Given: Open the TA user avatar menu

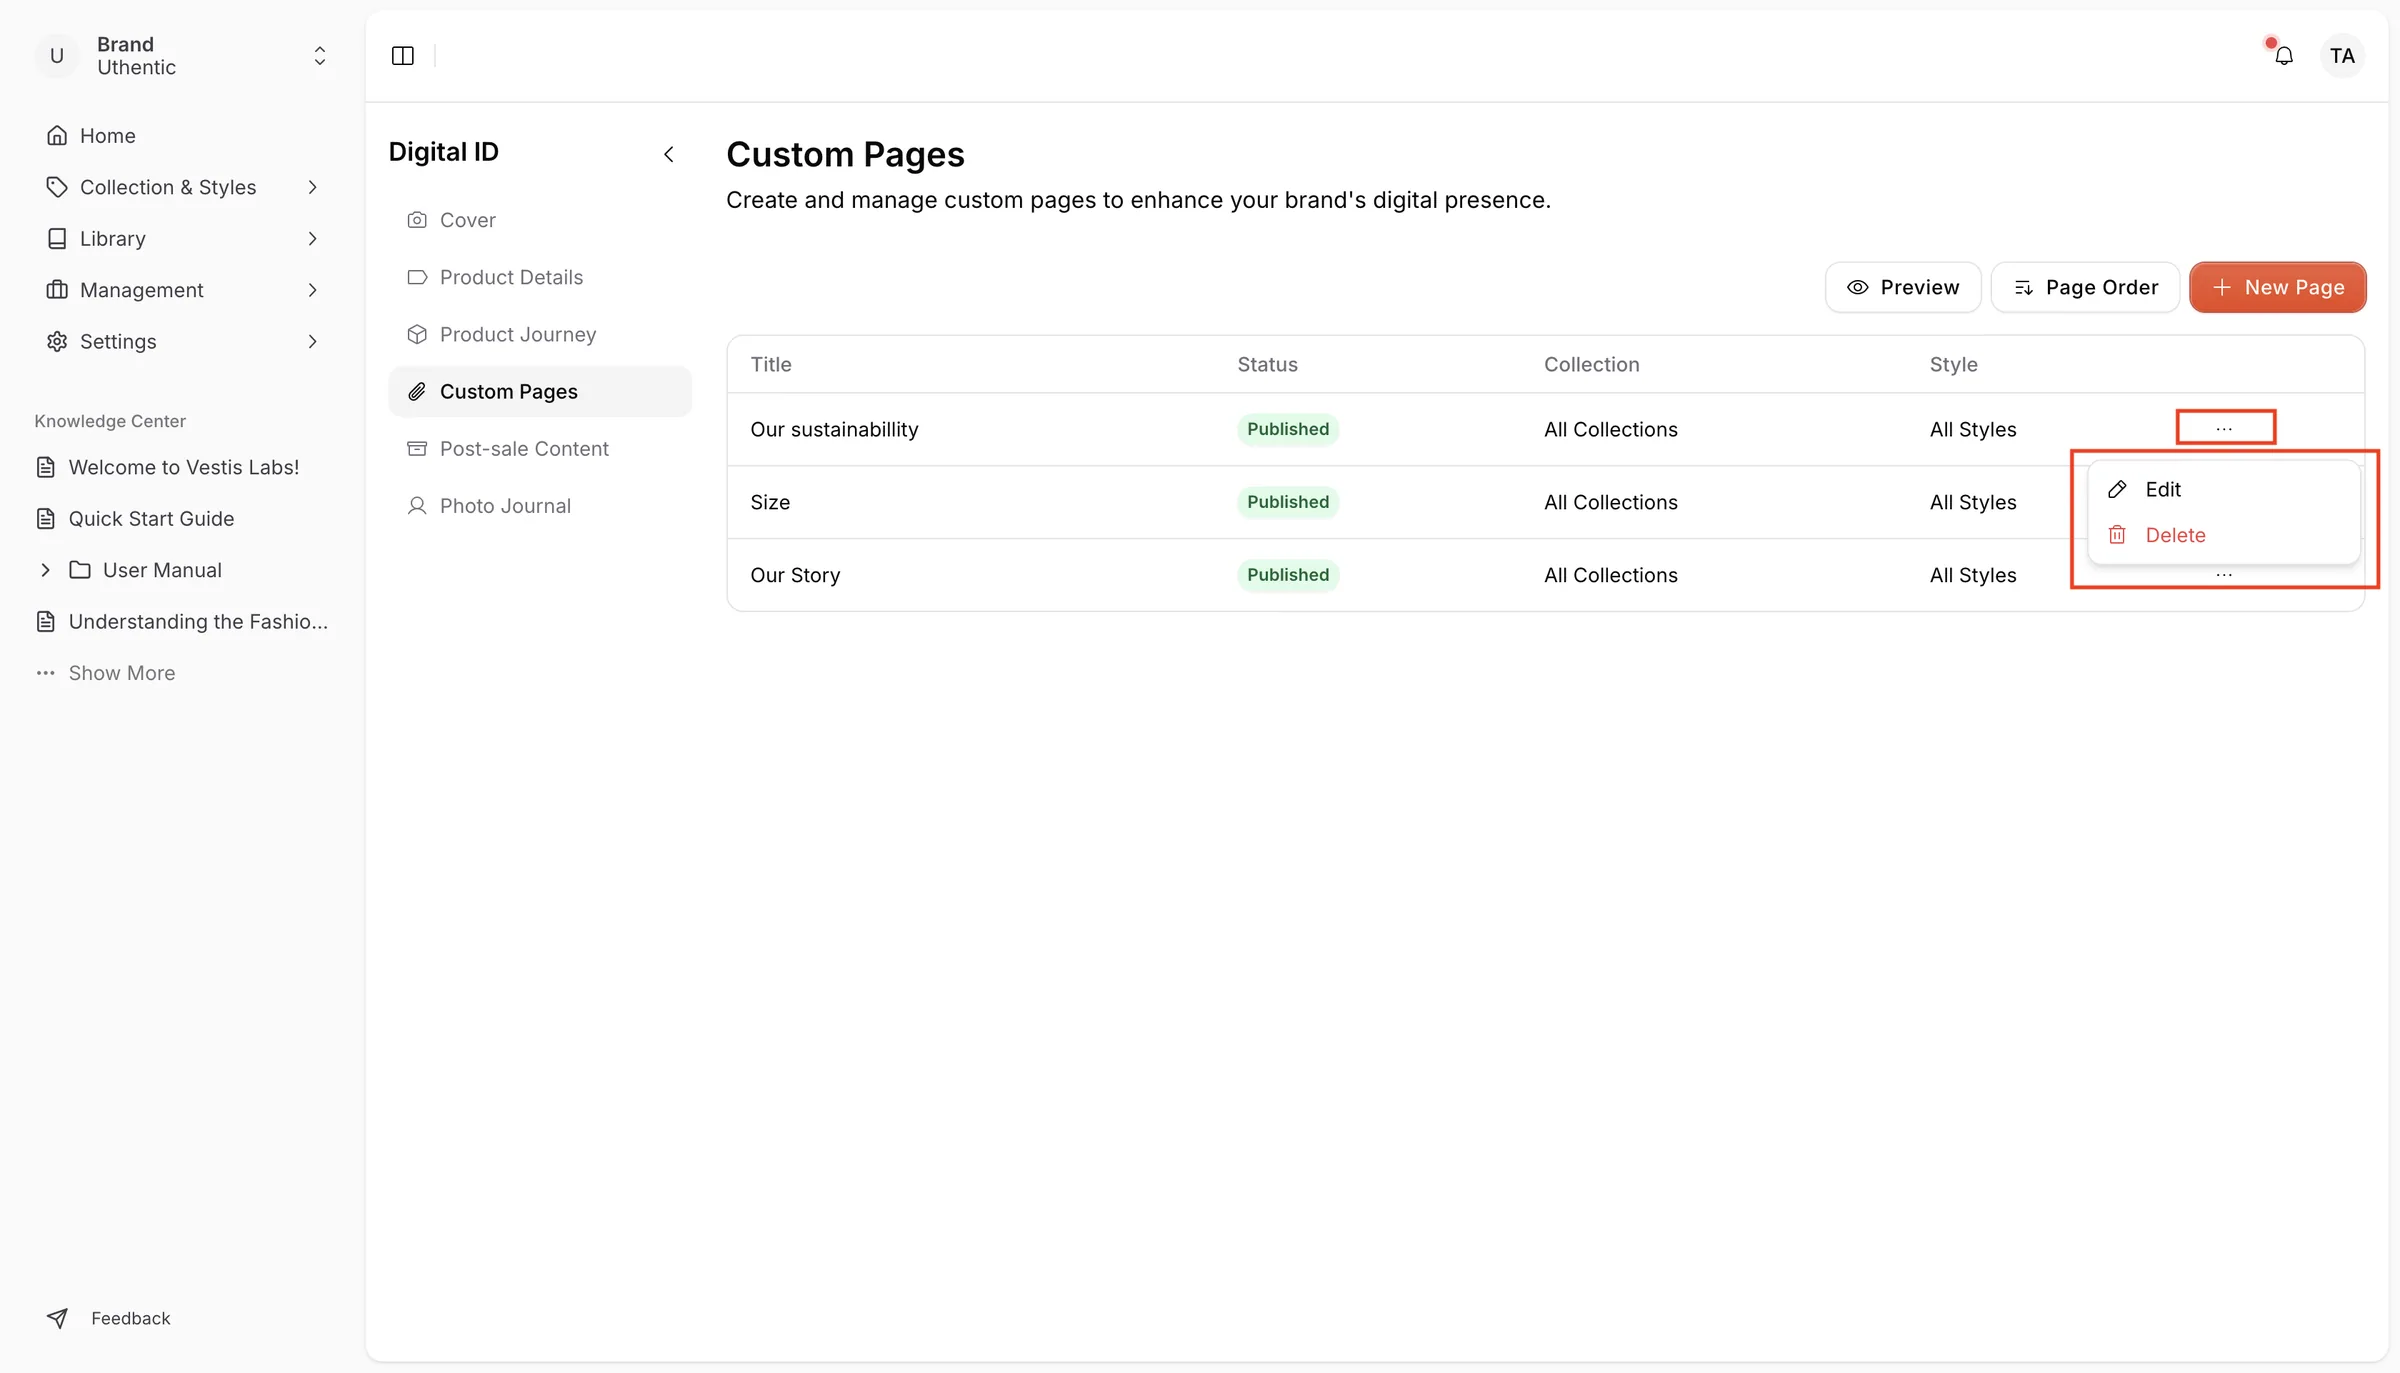Looking at the screenshot, I should pos(2342,56).
